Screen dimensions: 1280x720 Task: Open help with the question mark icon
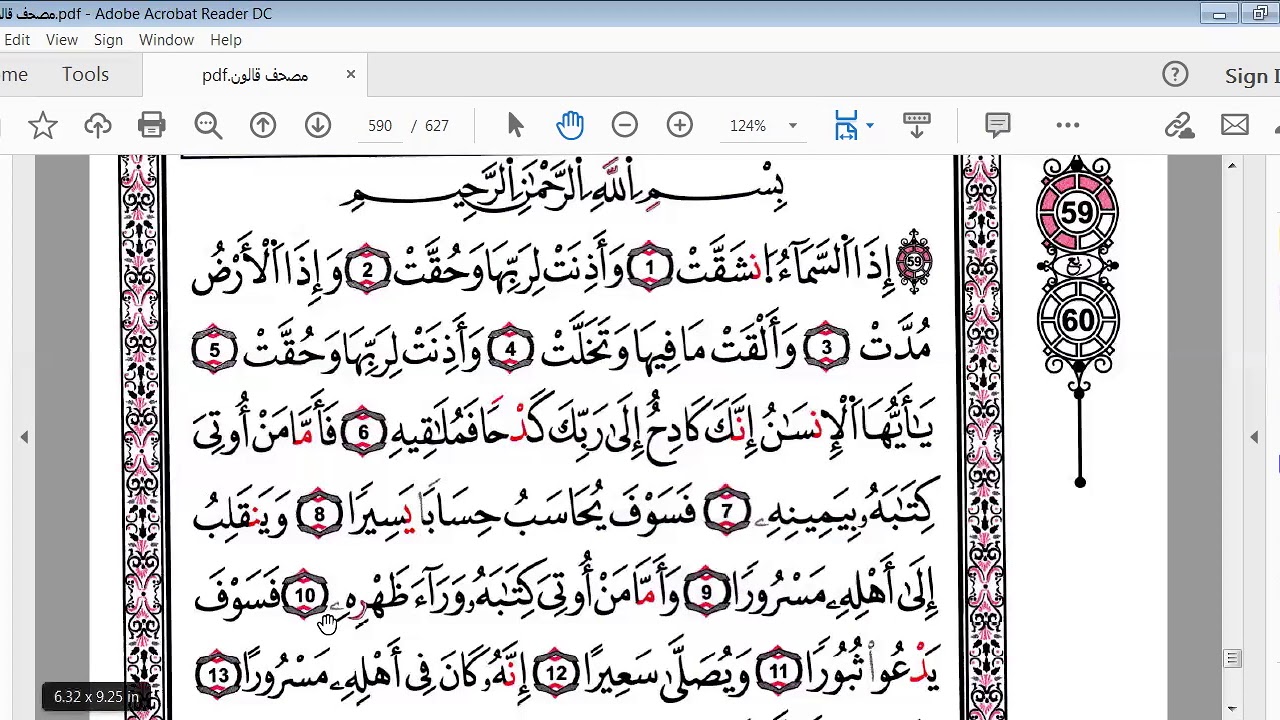click(x=1175, y=75)
